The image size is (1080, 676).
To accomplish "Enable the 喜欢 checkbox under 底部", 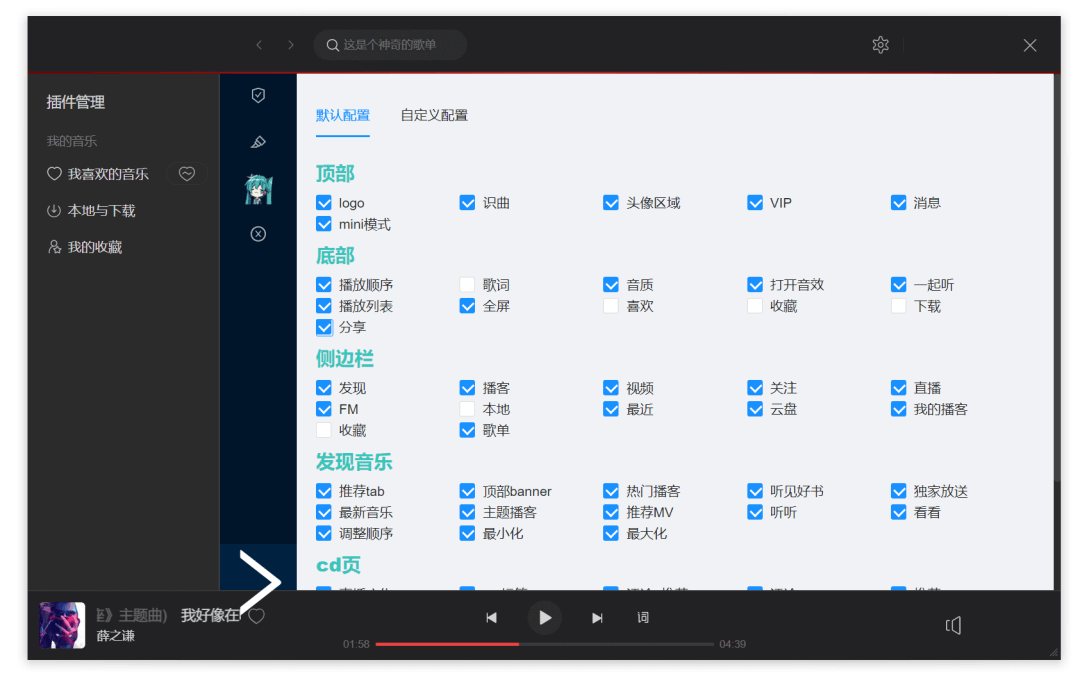I will click(611, 306).
